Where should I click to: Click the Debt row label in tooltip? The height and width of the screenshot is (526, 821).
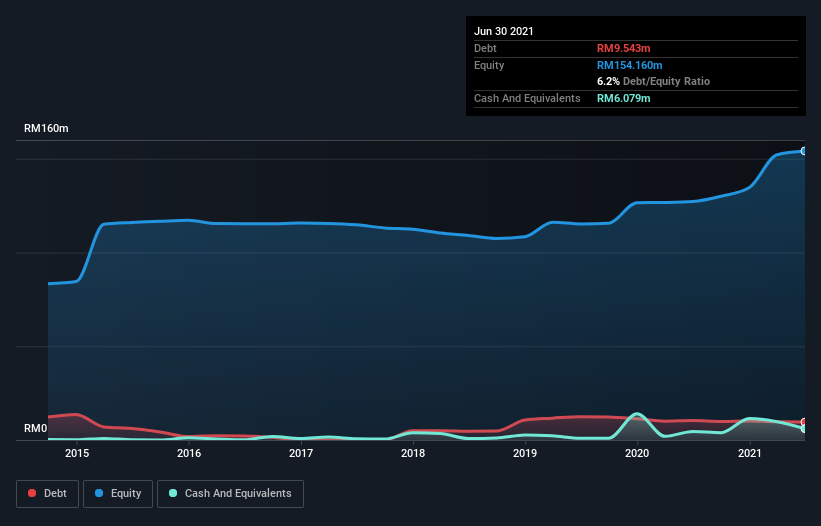[485, 48]
